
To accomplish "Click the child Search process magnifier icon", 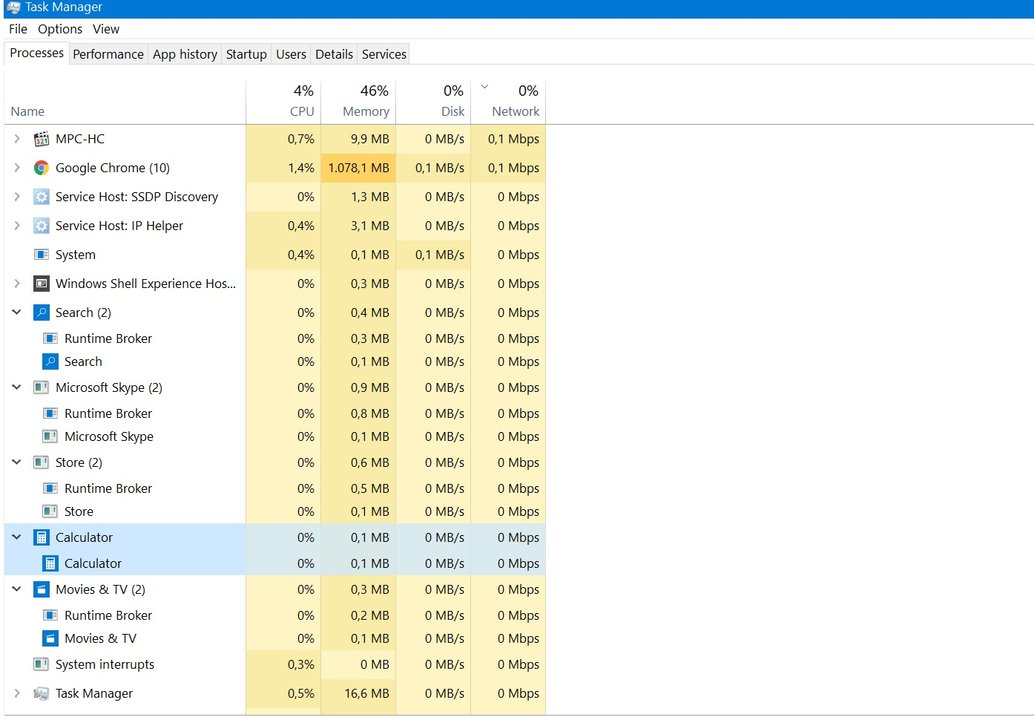I will (50, 361).
